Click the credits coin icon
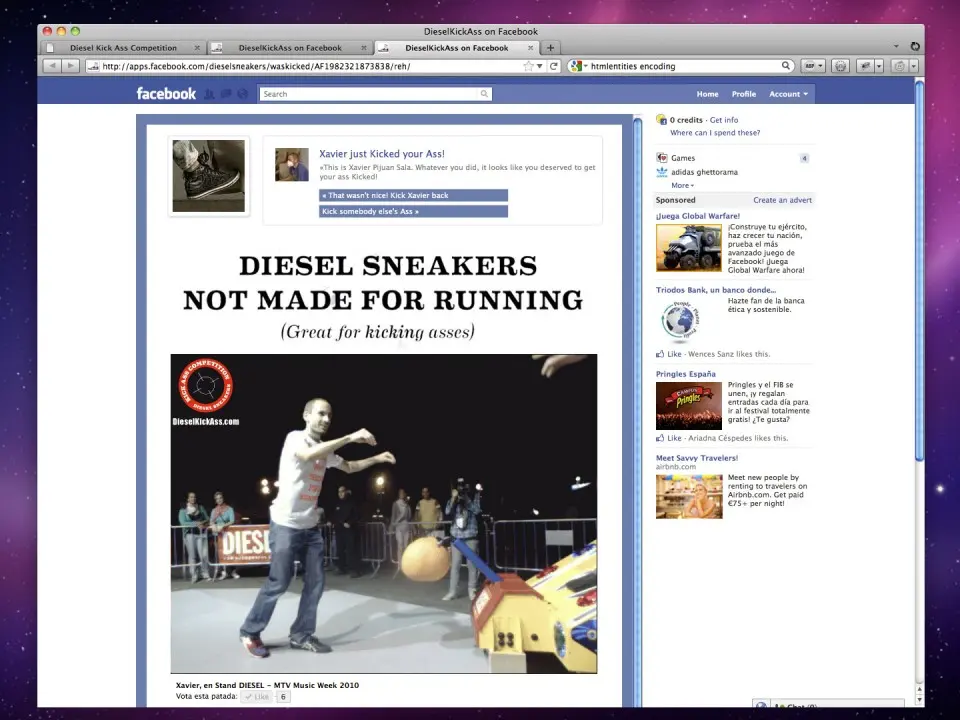The image size is (960, 720). [661, 120]
